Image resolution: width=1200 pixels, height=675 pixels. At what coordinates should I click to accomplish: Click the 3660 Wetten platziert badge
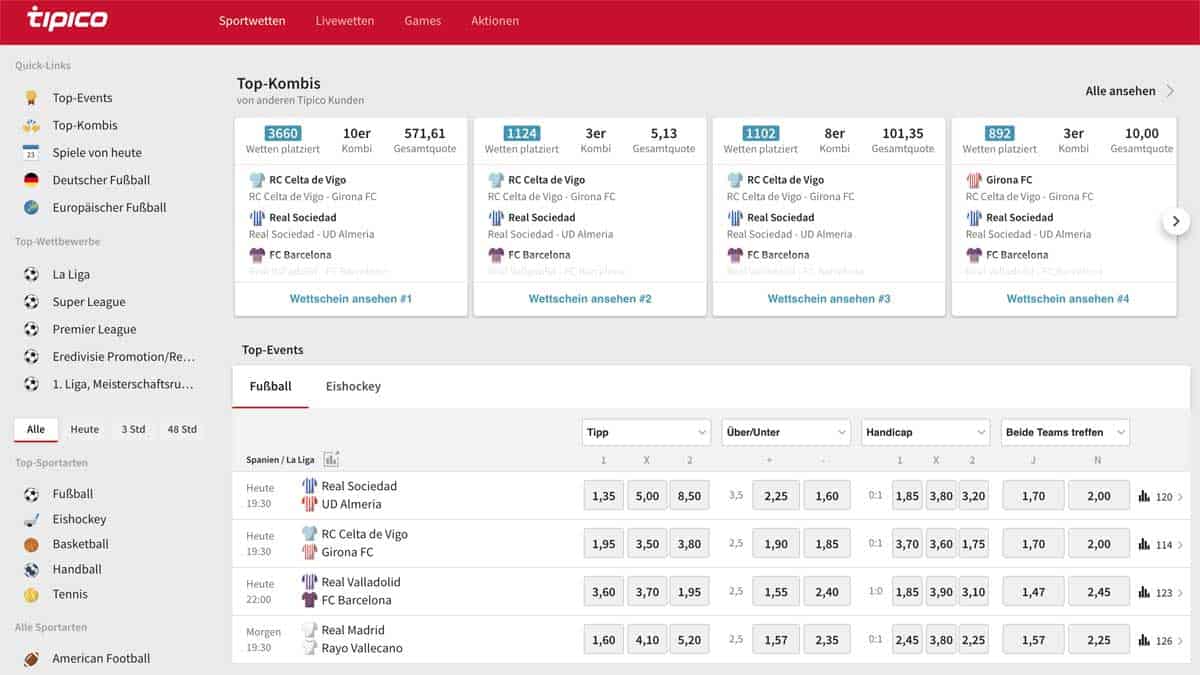283,133
